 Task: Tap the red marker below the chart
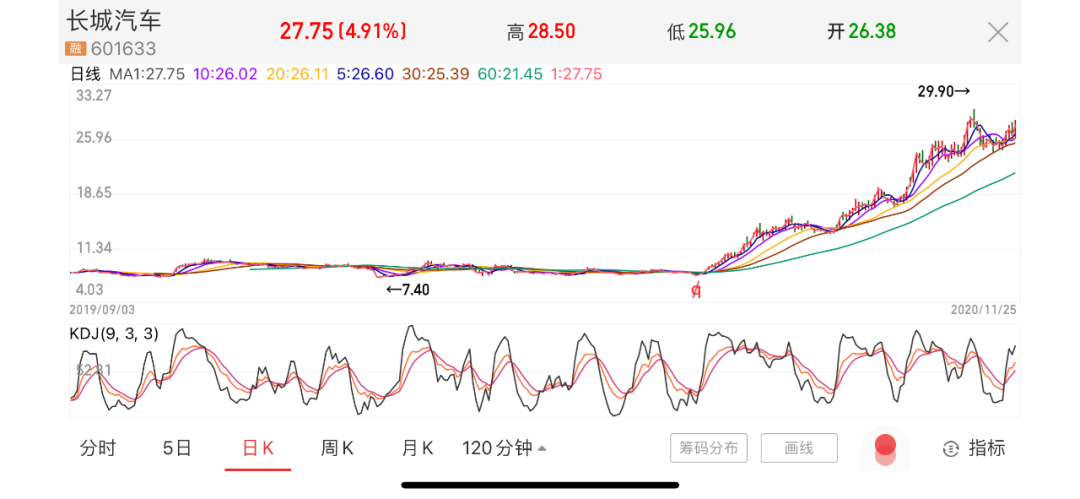pyautogui.click(x=696, y=292)
